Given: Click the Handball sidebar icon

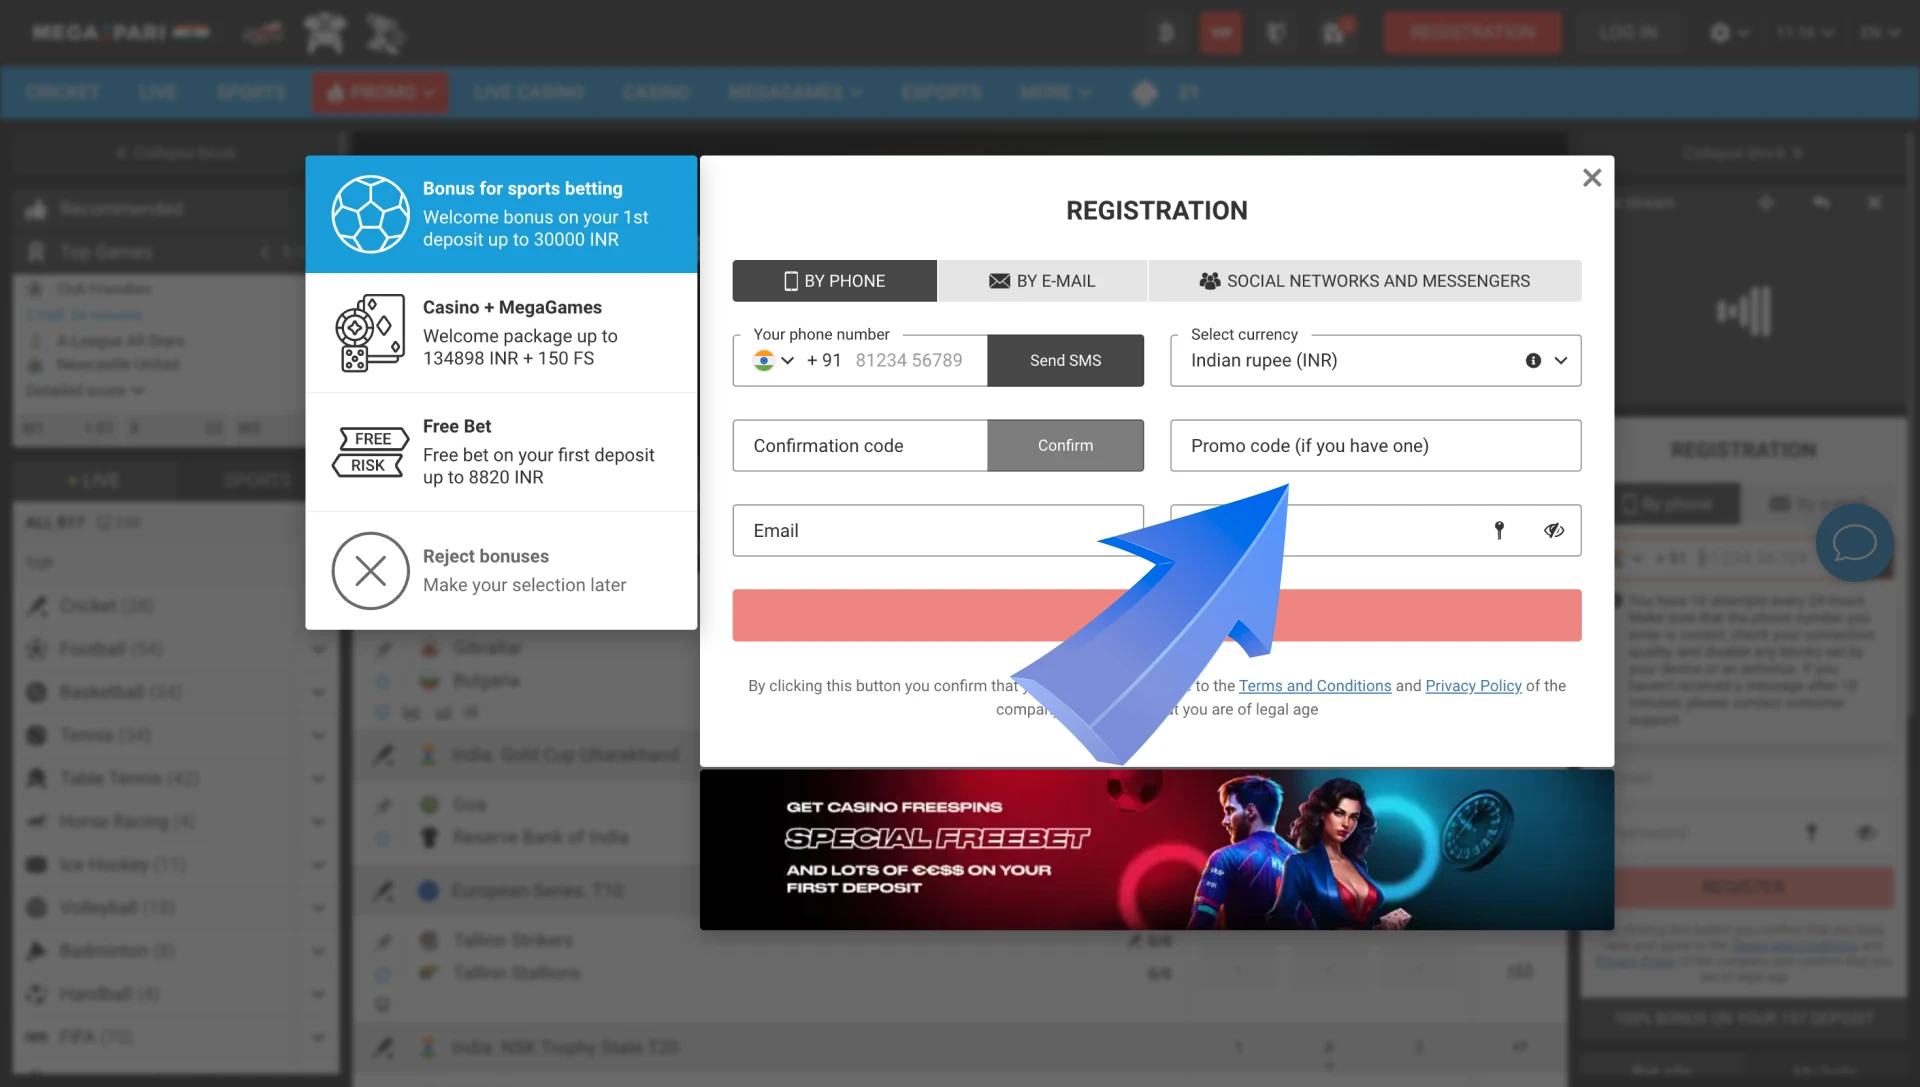Looking at the screenshot, I should pyautogui.click(x=37, y=994).
